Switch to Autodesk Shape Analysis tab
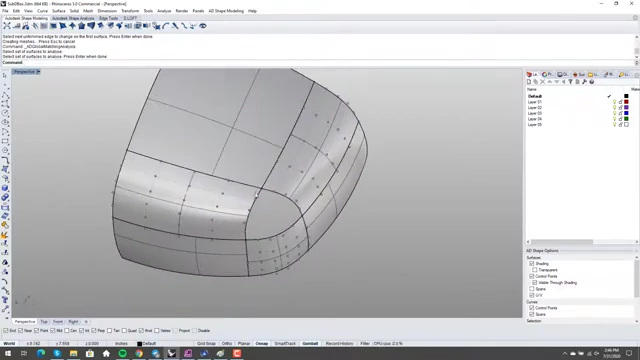 click(x=73, y=18)
